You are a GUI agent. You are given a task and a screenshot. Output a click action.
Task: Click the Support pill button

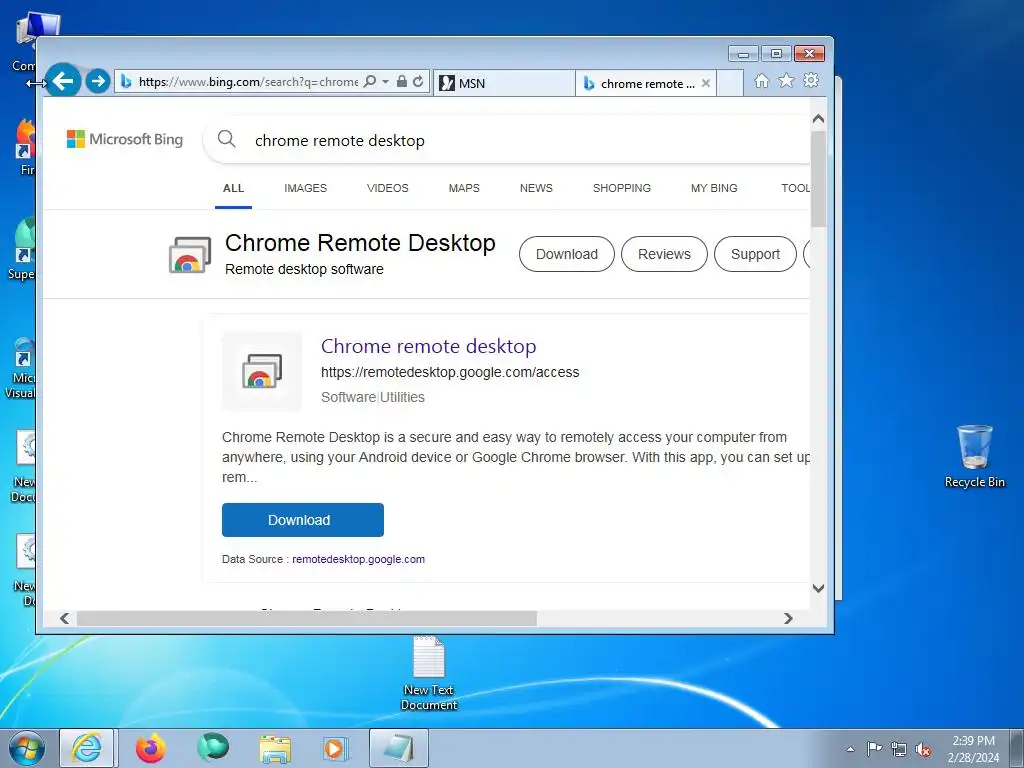tap(756, 254)
